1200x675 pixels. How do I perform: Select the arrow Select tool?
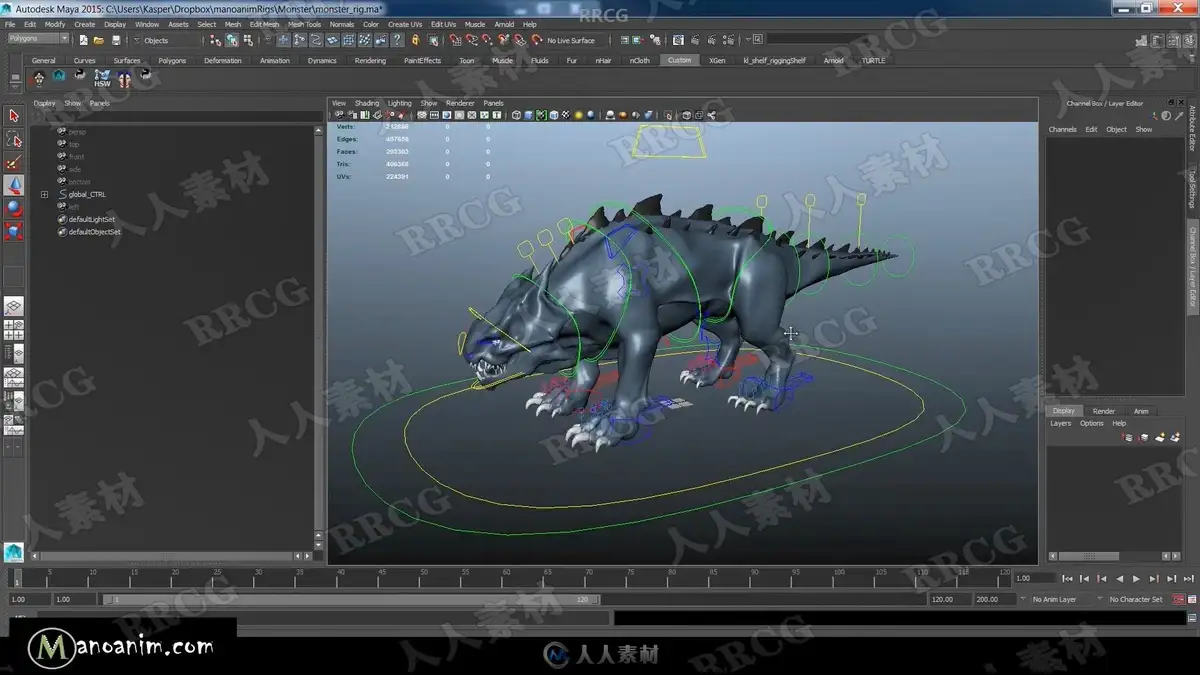click(x=14, y=116)
